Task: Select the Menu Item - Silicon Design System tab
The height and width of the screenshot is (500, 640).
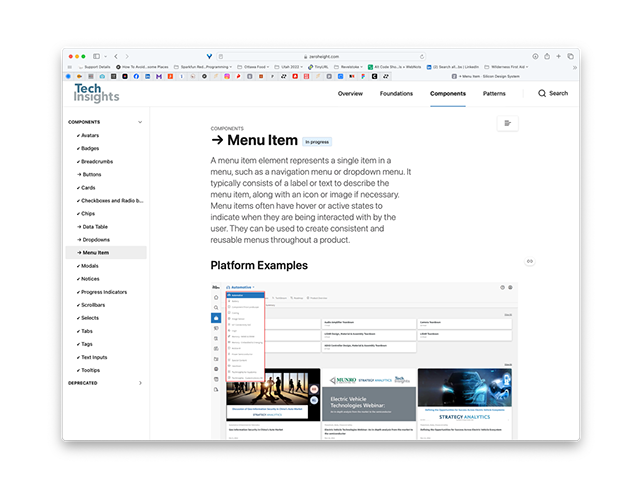Action: point(485,76)
